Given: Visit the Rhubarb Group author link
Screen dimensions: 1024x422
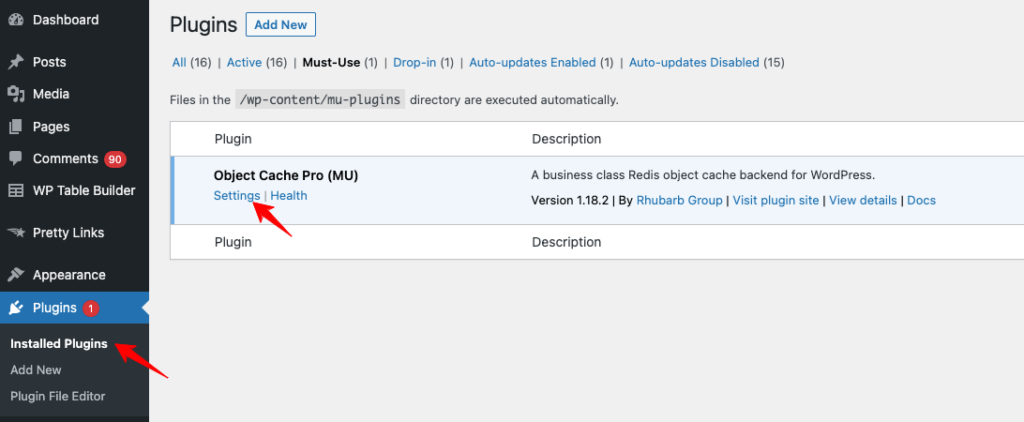Looking at the screenshot, I should [679, 201].
